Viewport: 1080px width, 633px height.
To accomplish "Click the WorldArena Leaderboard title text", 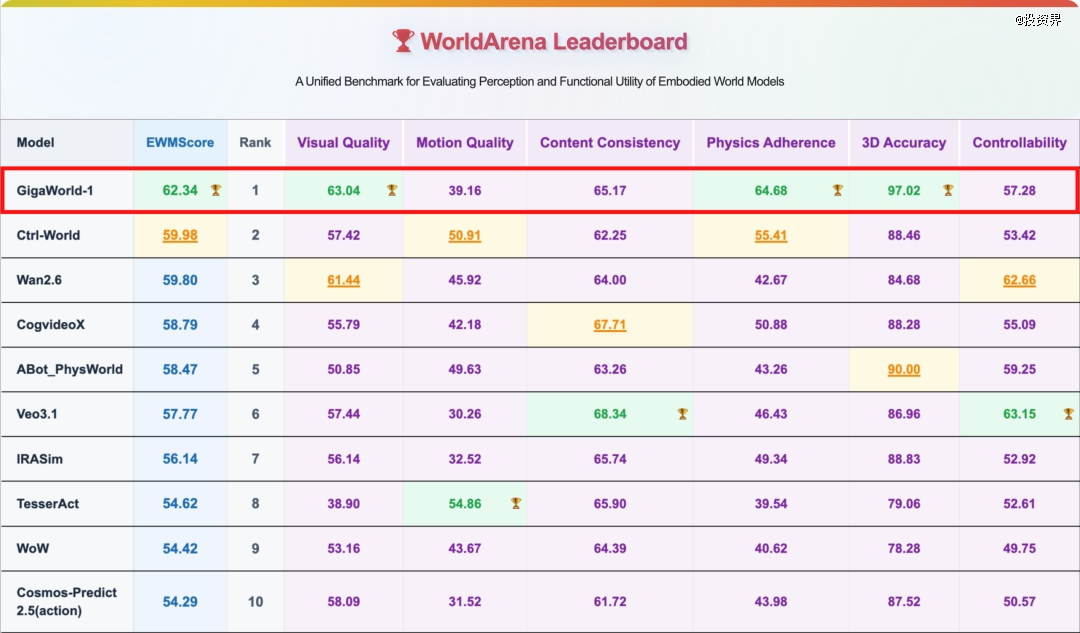I will pyautogui.click(x=554, y=41).
